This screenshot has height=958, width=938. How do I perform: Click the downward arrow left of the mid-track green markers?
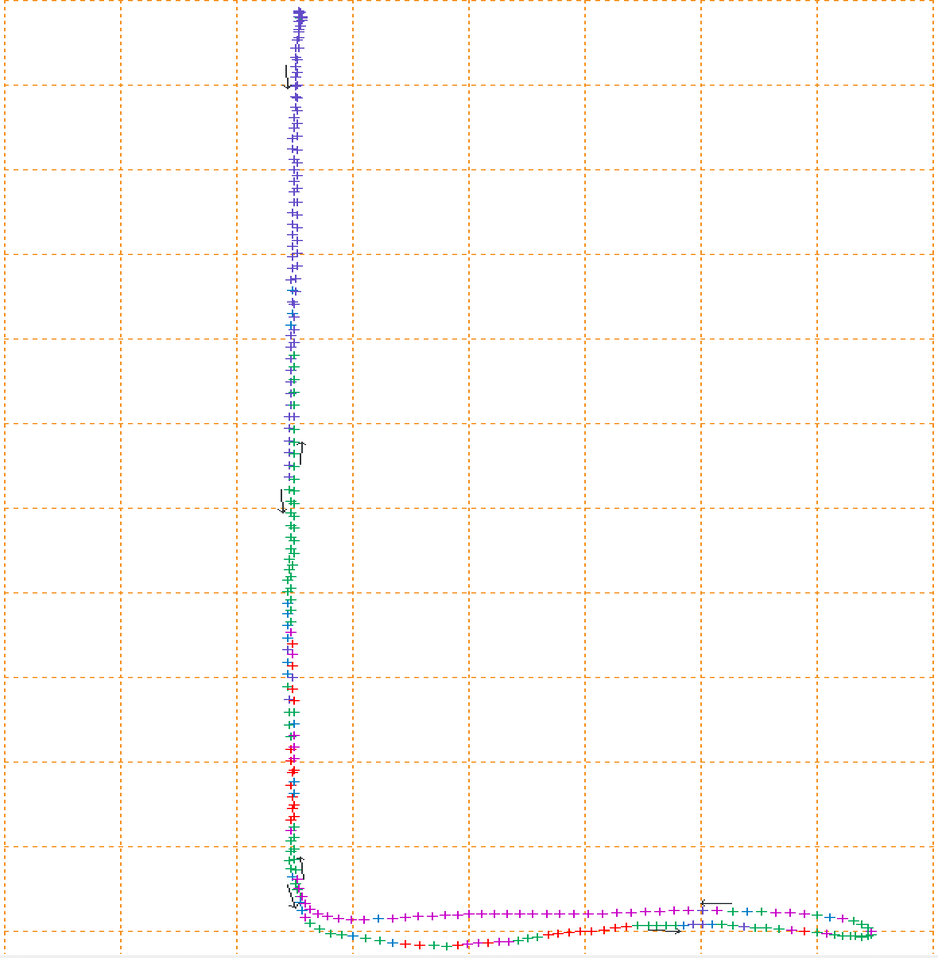[282, 501]
